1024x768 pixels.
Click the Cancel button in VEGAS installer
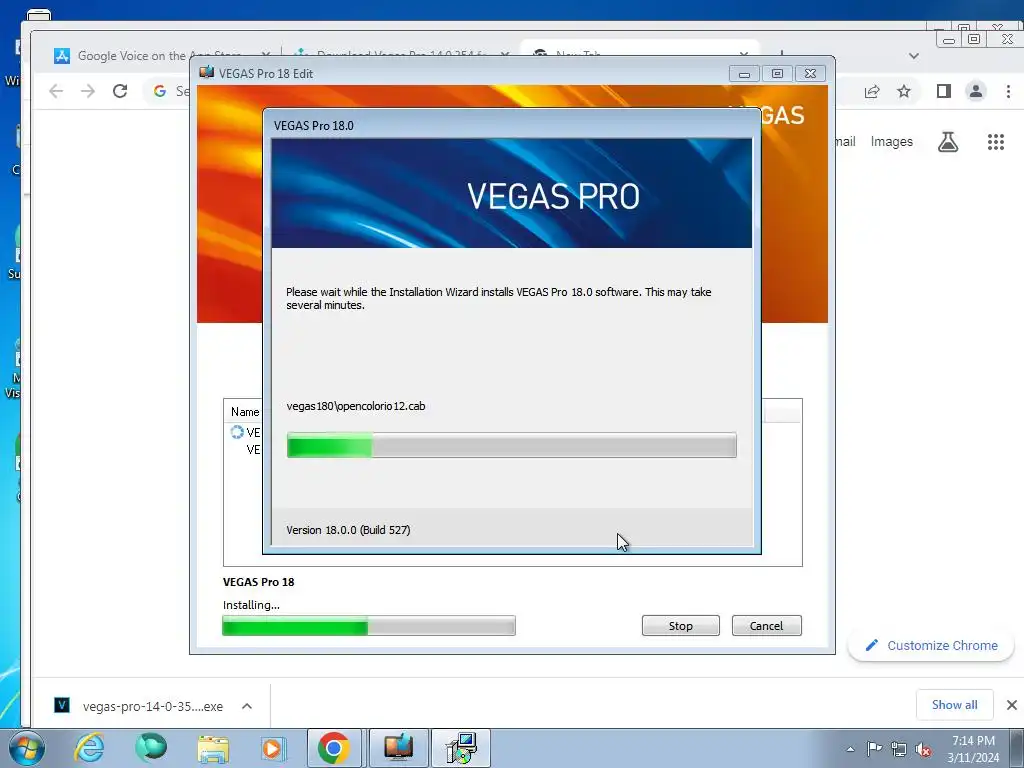[766, 626]
